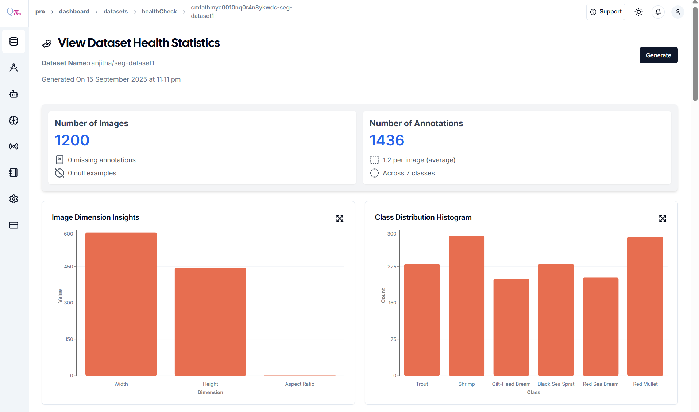Click the refresh icon in top bar

coord(660,12)
